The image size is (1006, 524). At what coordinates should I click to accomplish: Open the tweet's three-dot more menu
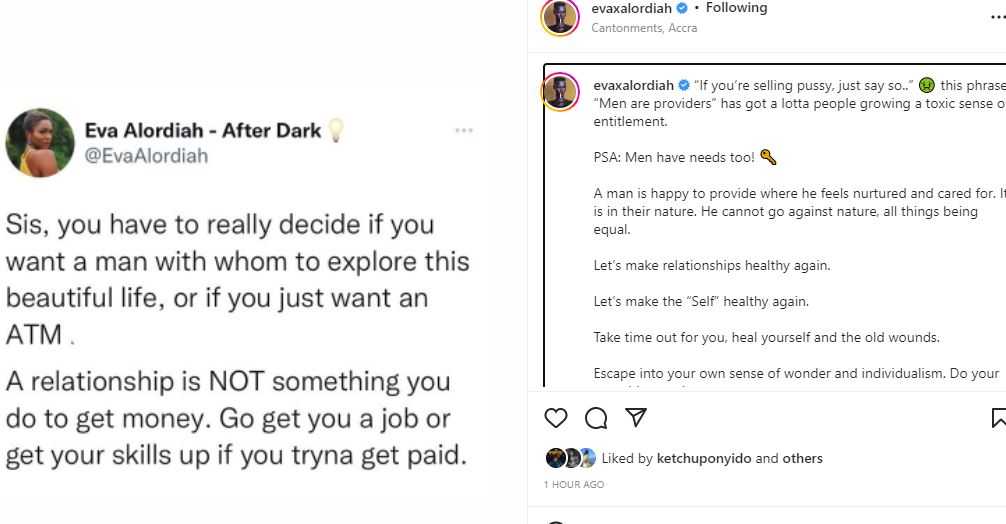tap(463, 131)
